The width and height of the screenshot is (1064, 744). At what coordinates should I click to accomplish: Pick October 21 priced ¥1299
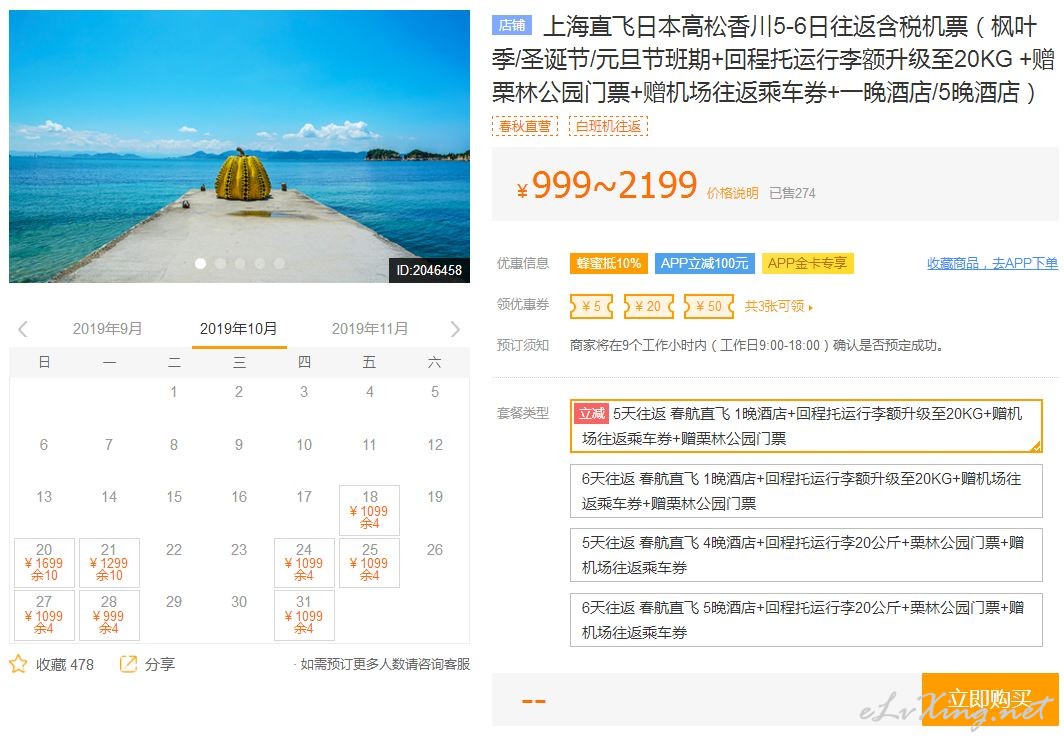(x=109, y=563)
